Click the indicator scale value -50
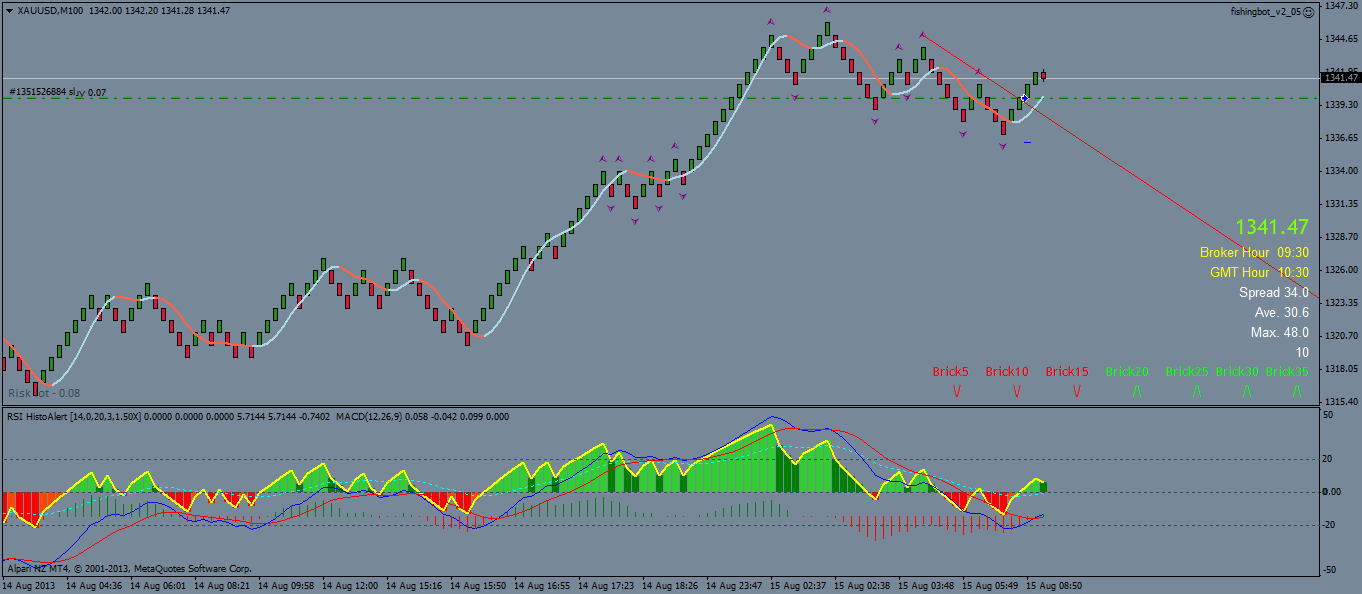Screen dimensions: 1362x594 pyautogui.click(x=1331, y=569)
